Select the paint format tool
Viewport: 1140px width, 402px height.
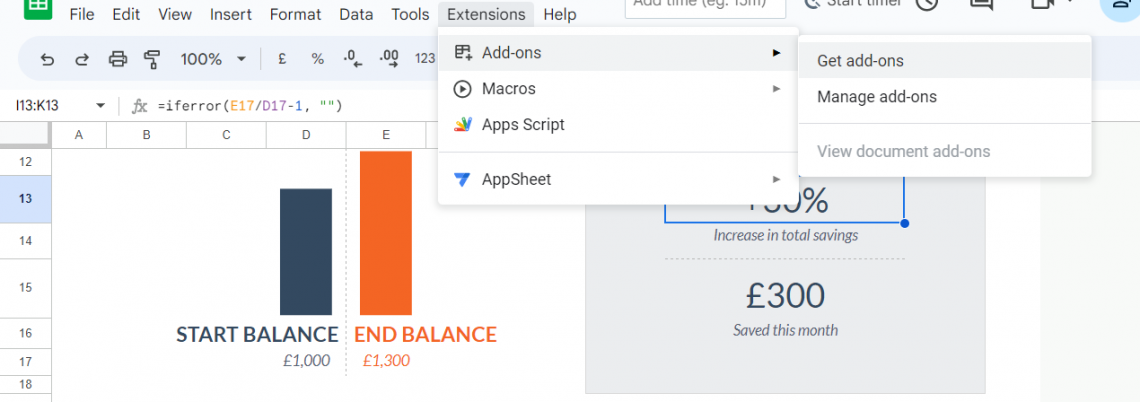click(152, 59)
